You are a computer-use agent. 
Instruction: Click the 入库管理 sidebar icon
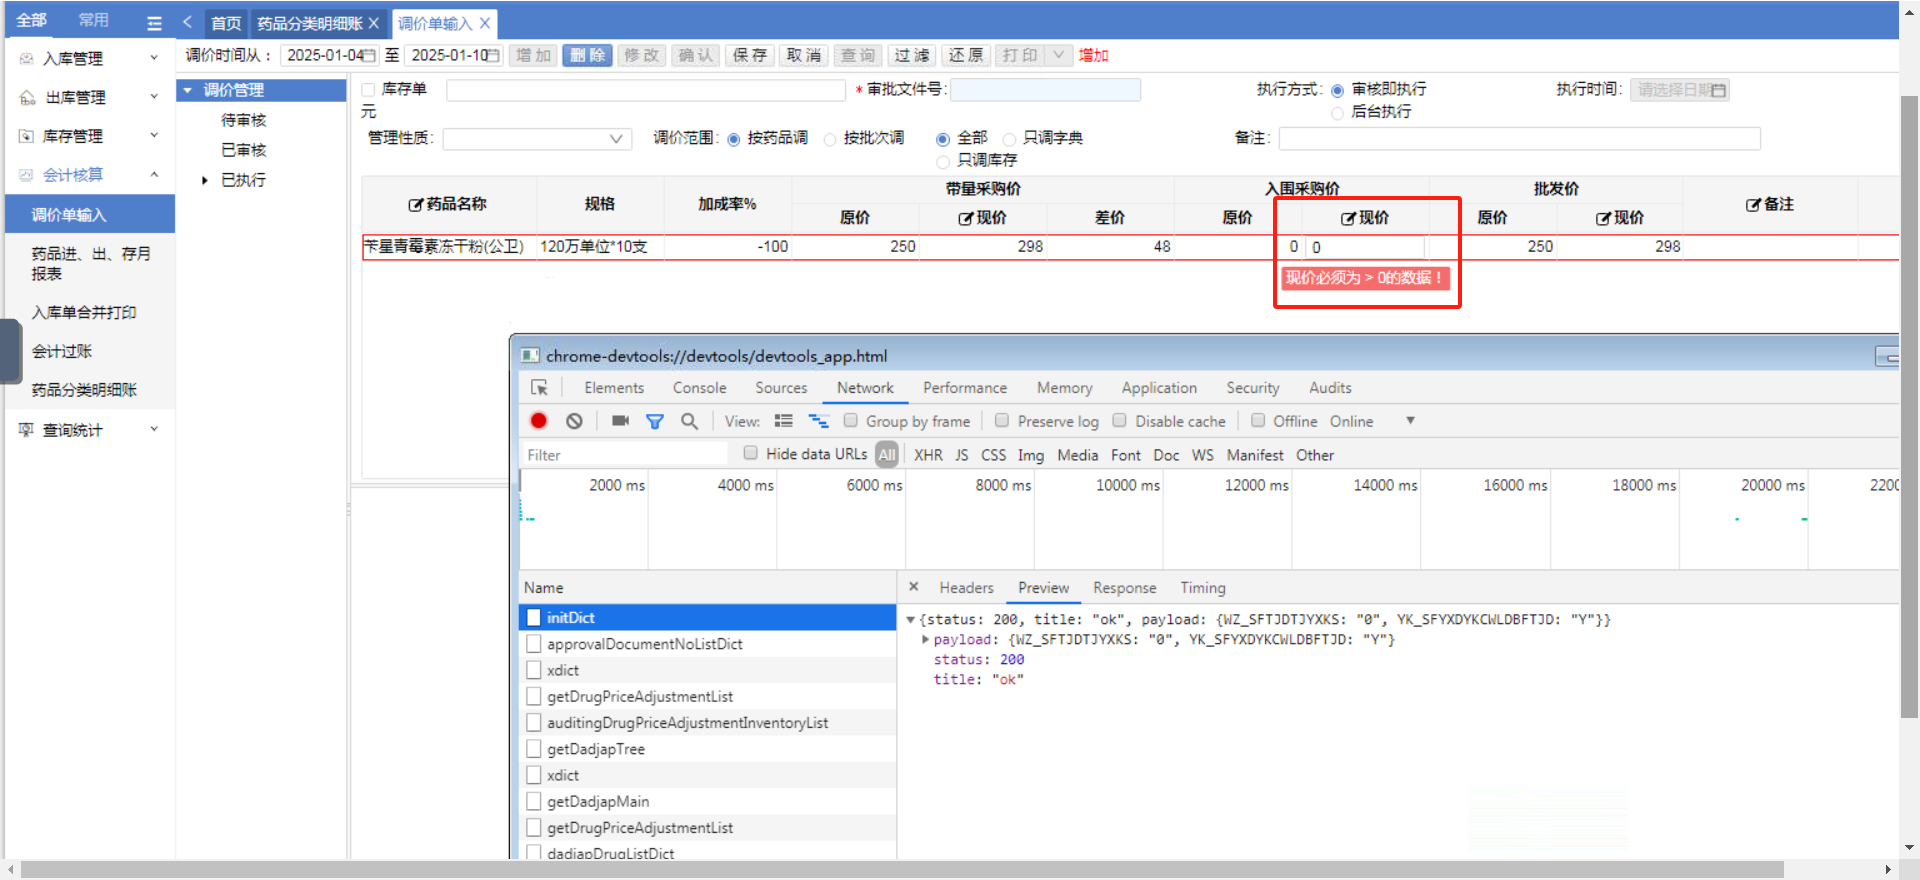[x=27, y=59]
